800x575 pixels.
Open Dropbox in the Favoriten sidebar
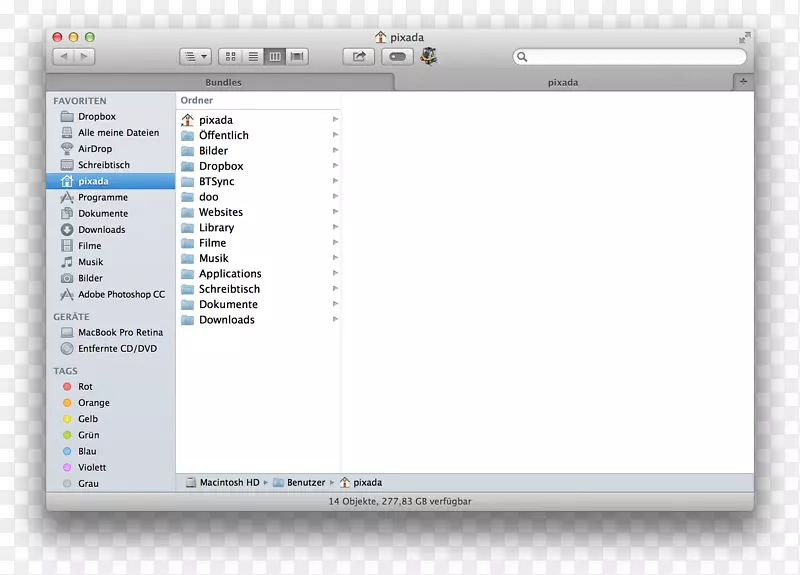[x=110, y=116]
